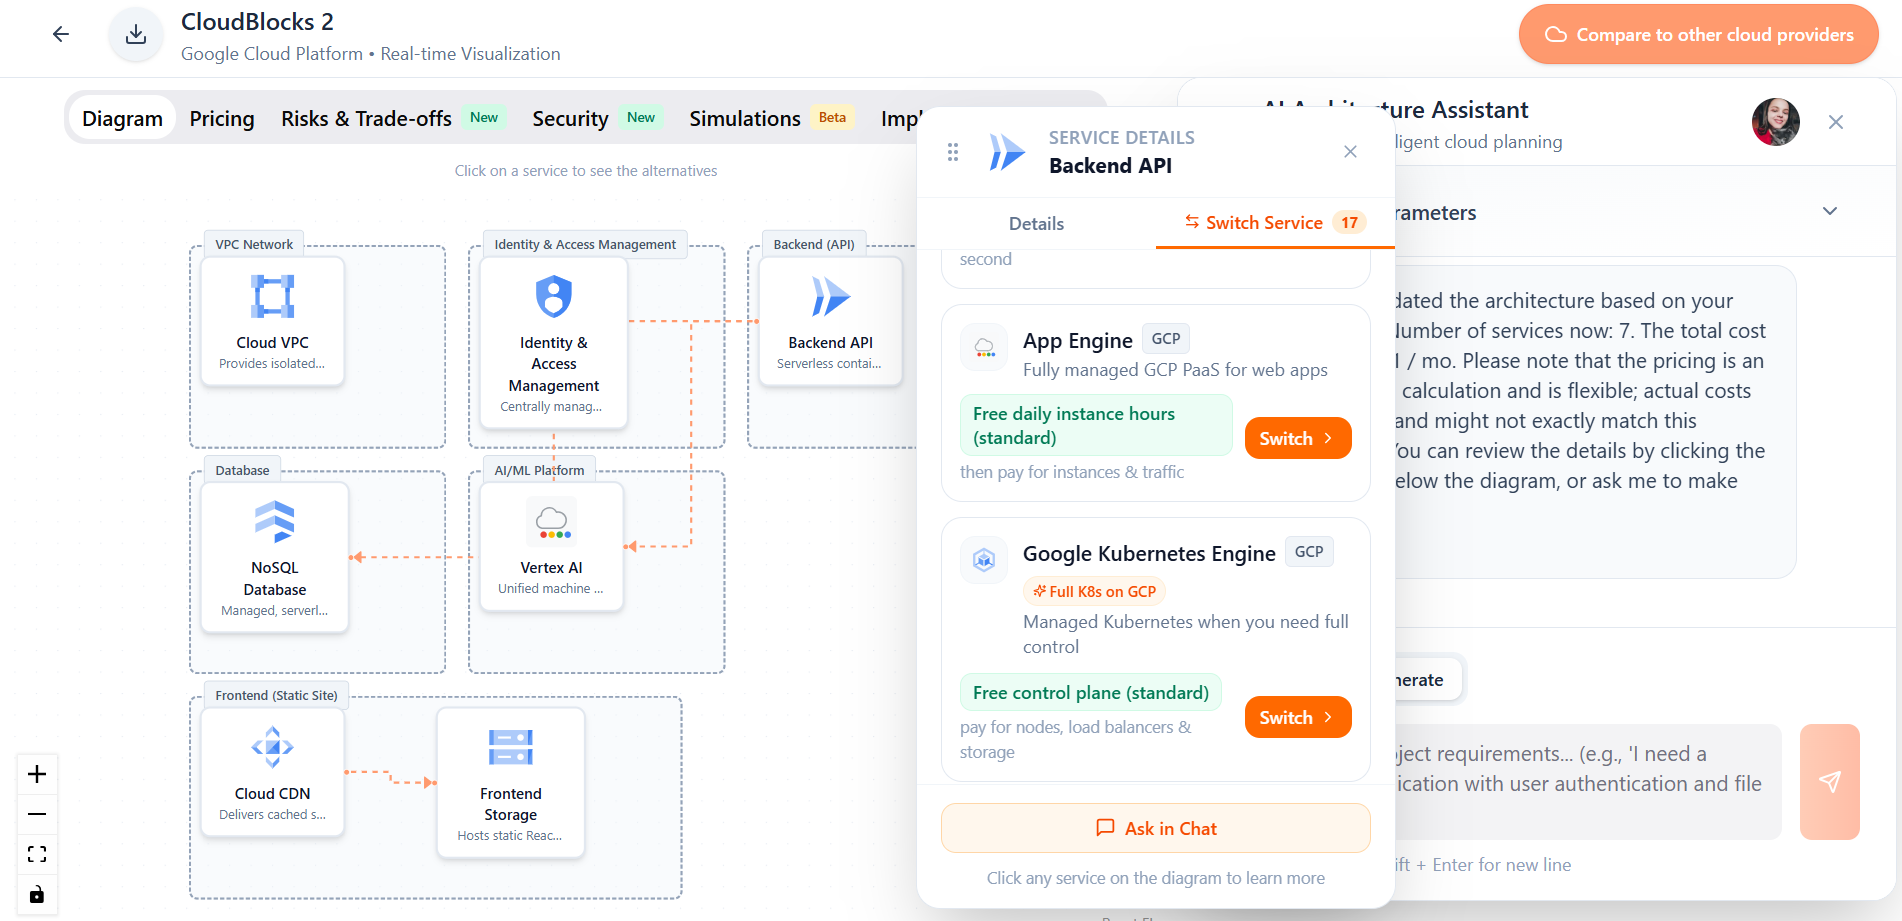The height and width of the screenshot is (921, 1902).
Task: Click the NoSQL Database node icon
Action: tap(274, 522)
